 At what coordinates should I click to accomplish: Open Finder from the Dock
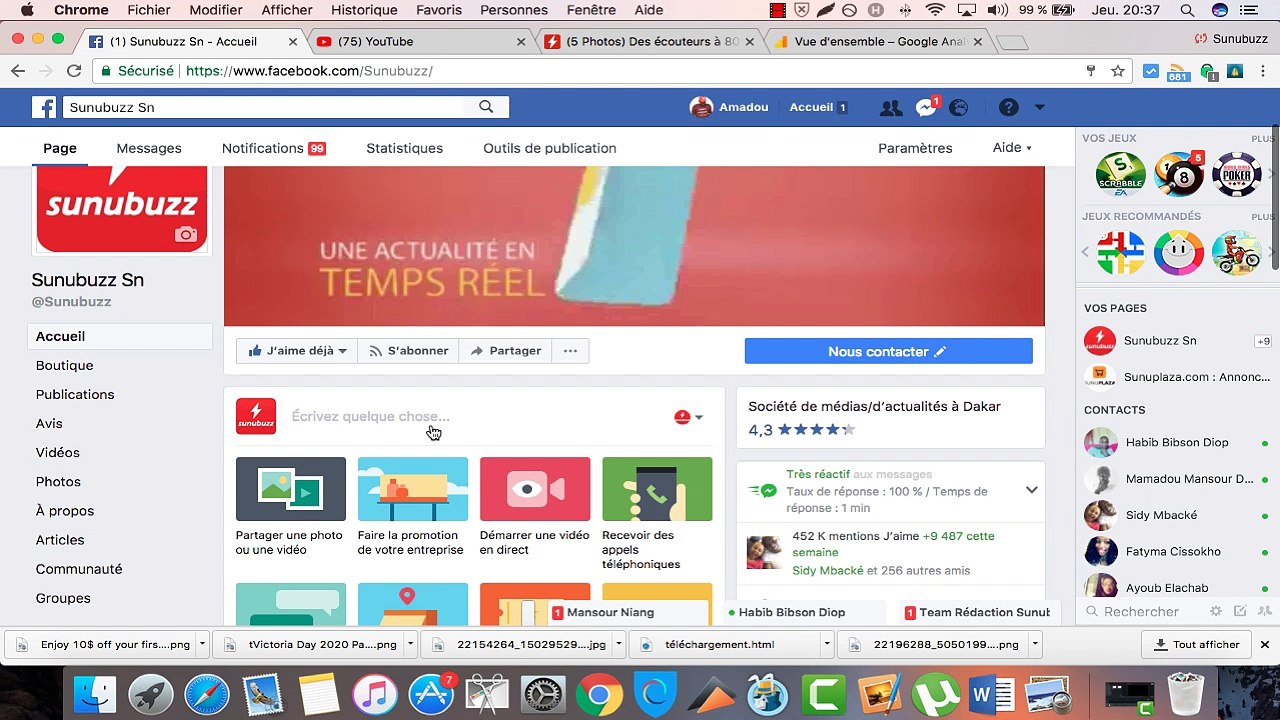pos(94,695)
